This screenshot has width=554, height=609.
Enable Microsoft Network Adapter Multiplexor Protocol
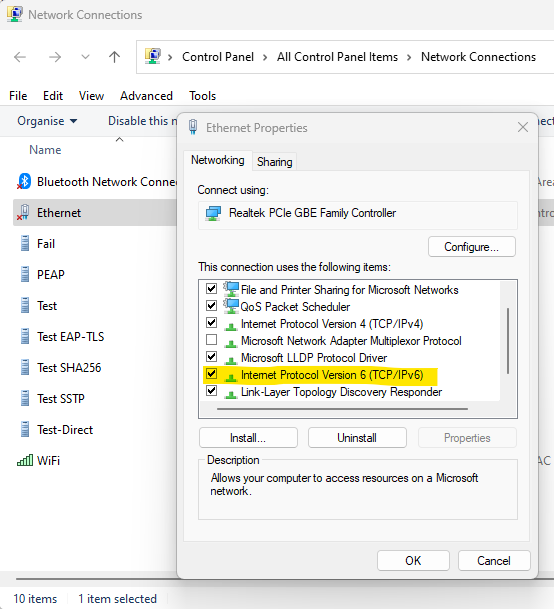pyautogui.click(x=211, y=340)
